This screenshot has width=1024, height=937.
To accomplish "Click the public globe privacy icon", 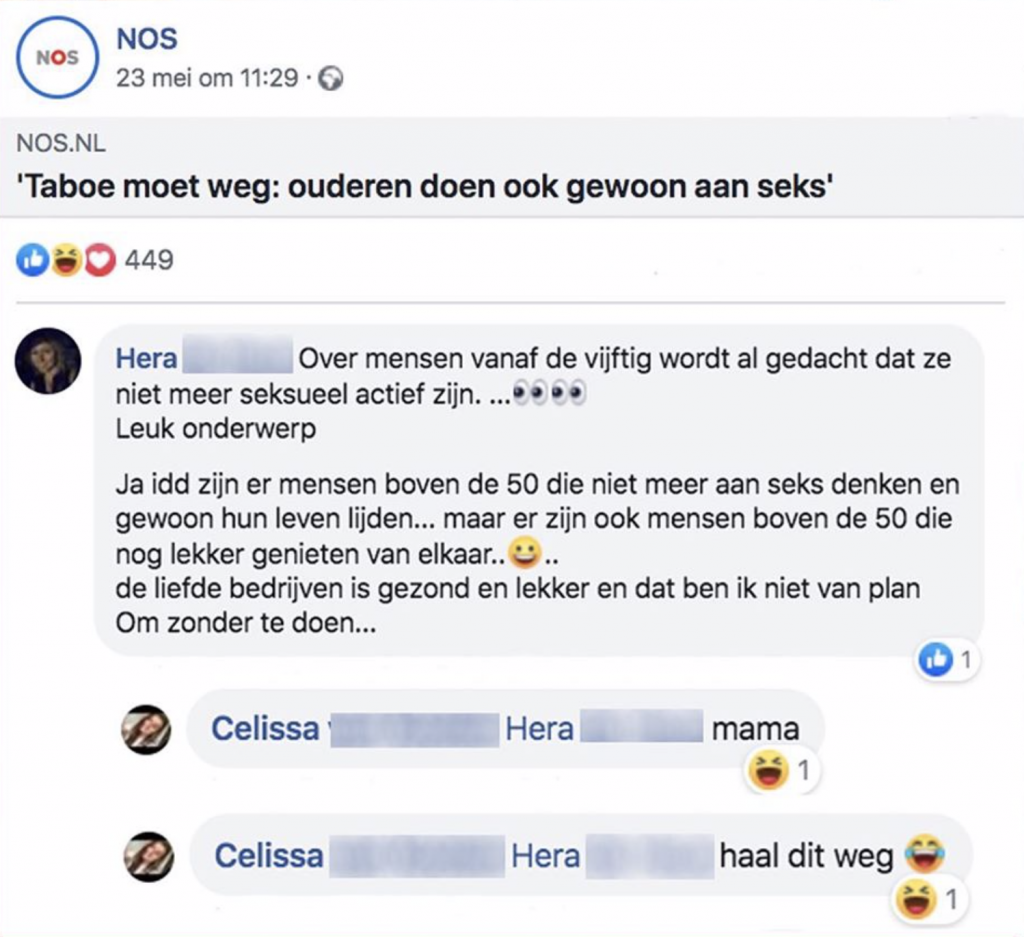I will click(331, 79).
